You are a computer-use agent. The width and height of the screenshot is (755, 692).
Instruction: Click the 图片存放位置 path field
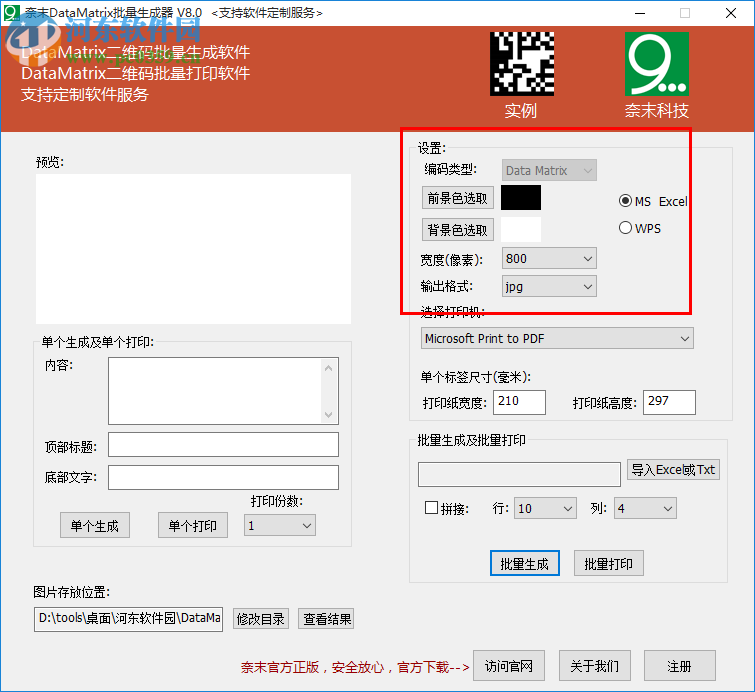coord(129,619)
